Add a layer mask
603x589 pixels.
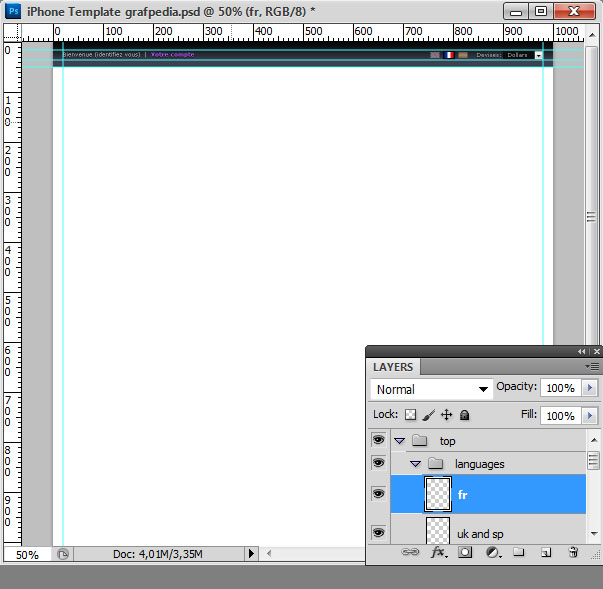[x=465, y=552]
